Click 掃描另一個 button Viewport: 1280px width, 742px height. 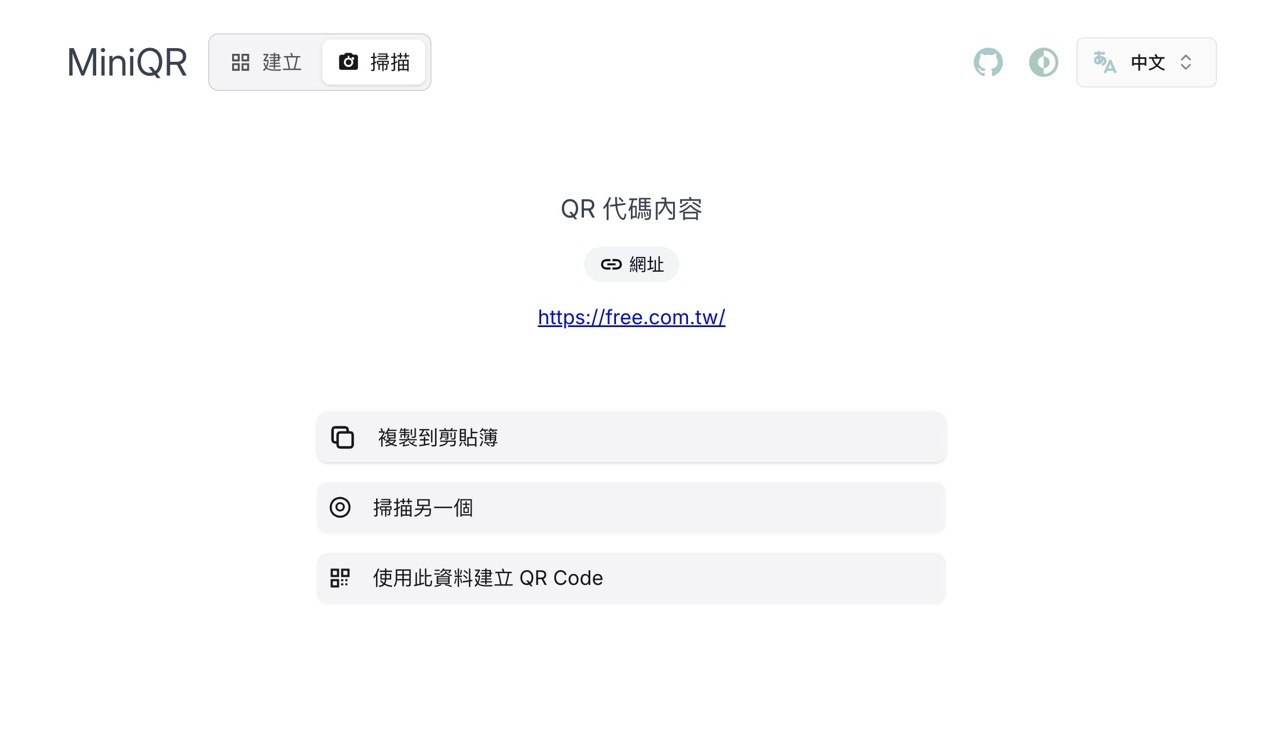coord(631,507)
